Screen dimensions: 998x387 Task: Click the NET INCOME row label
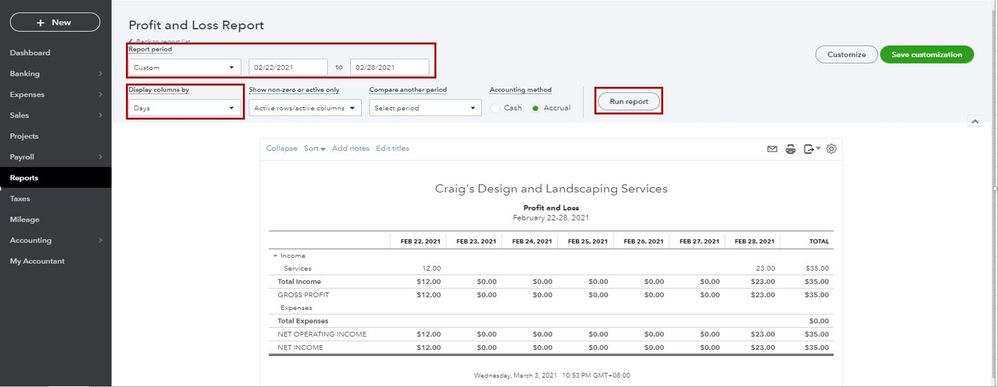[300, 348]
